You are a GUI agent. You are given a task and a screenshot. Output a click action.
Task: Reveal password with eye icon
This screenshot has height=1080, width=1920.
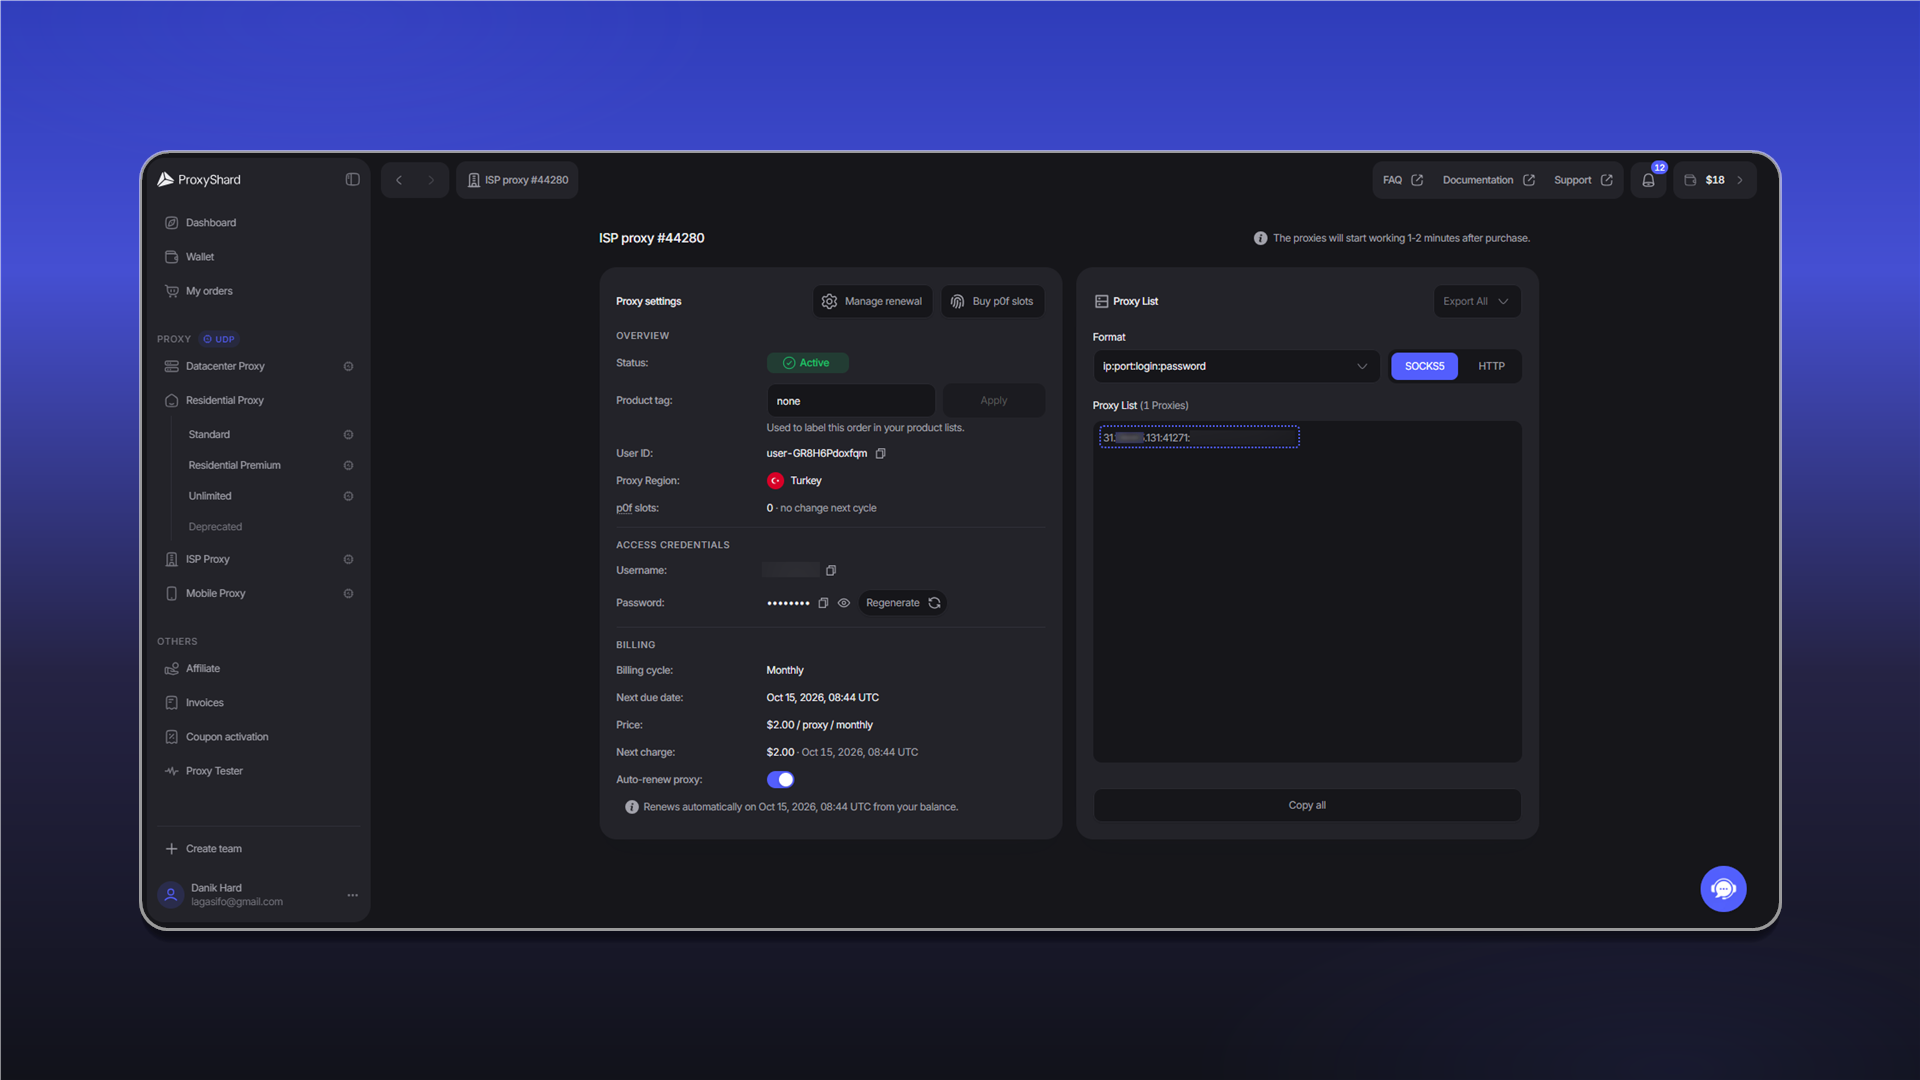pyautogui.click(x=844, y=603)
